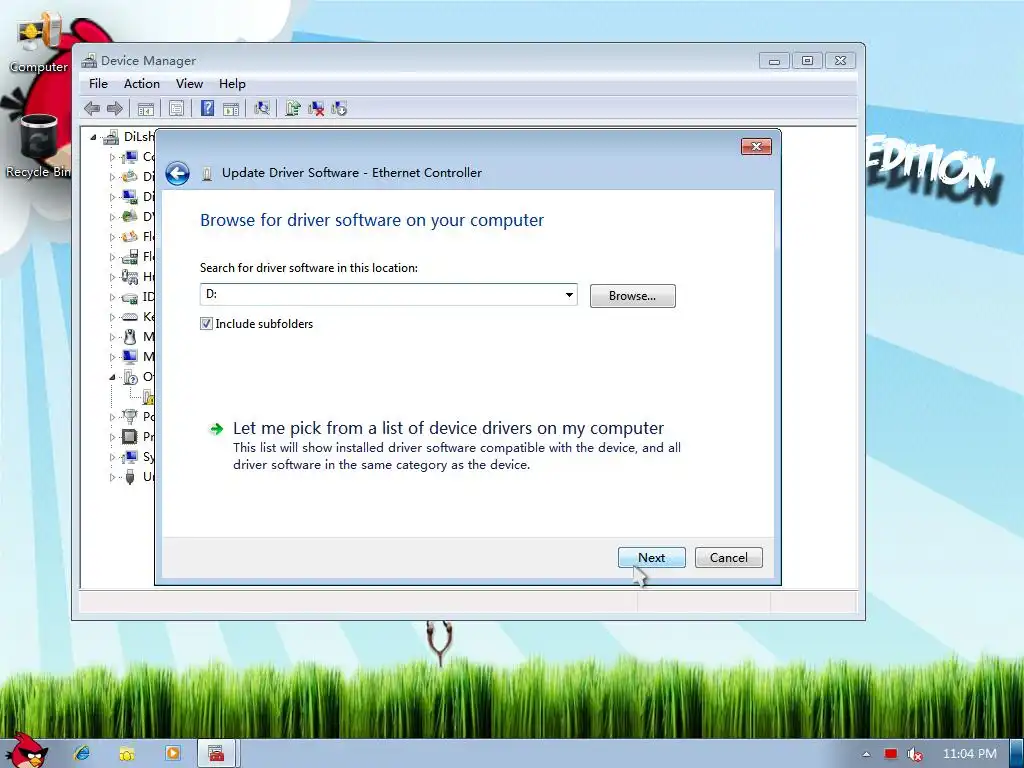
Task: Expand the Co (Computer) tree category
Action: tap(112, 157)
